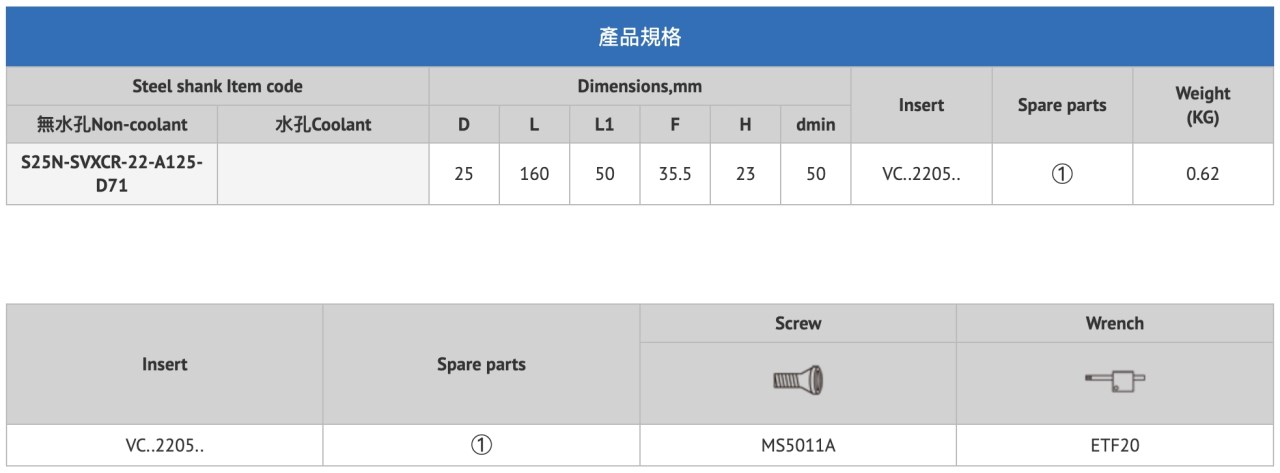The width and height of the screenshot is (1280, 473).
Task: Click the MS5011A screw part number
Action: click(798, 446)
